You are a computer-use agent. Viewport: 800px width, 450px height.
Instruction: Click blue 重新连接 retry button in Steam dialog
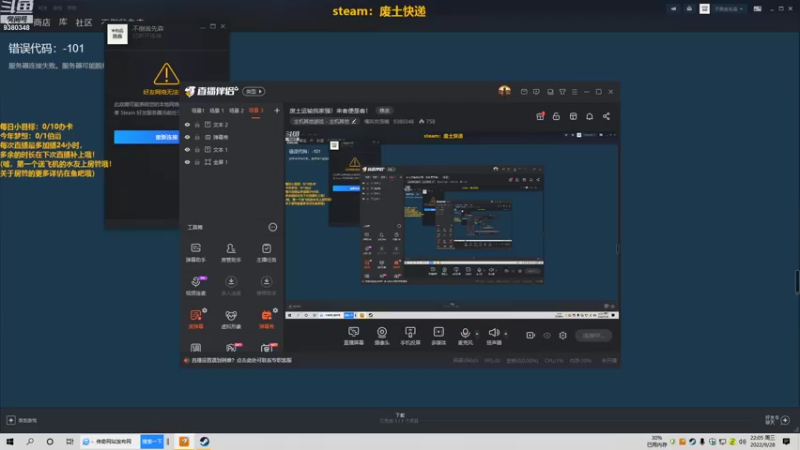[x=147, y=137]
